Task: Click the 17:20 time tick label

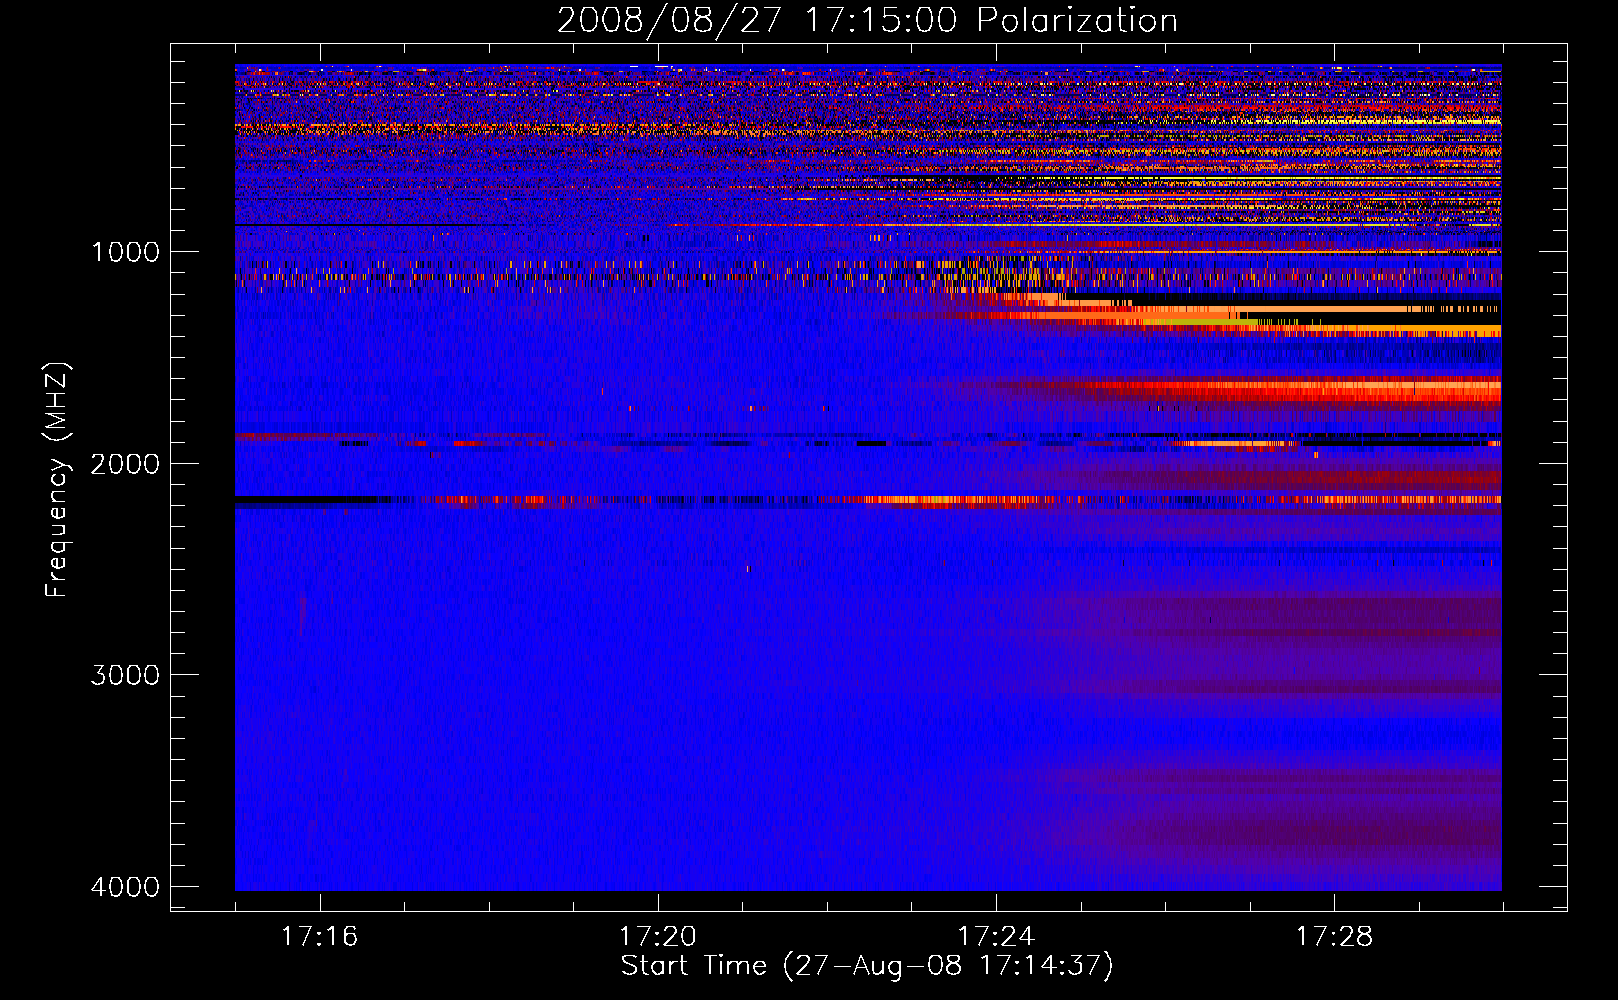Action: point(658,936)
